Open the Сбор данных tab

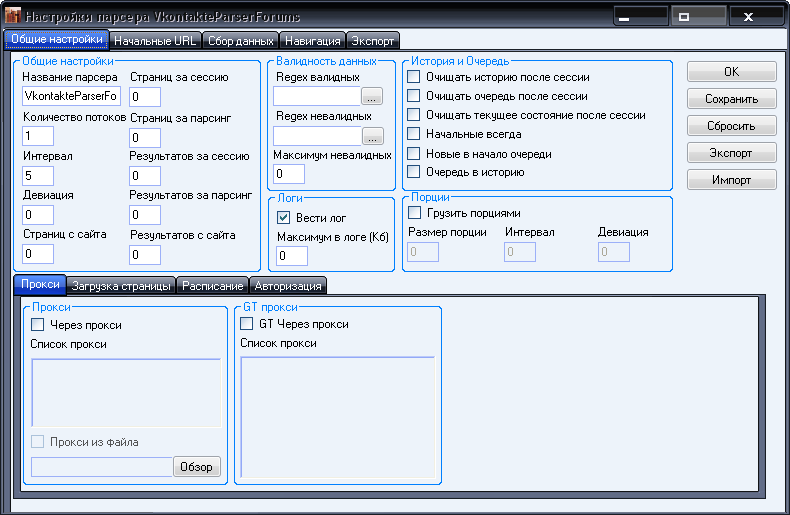240,41
